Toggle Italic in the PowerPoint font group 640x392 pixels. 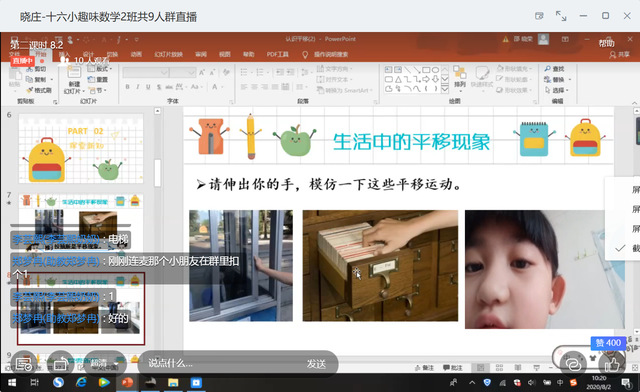(138, 87)
